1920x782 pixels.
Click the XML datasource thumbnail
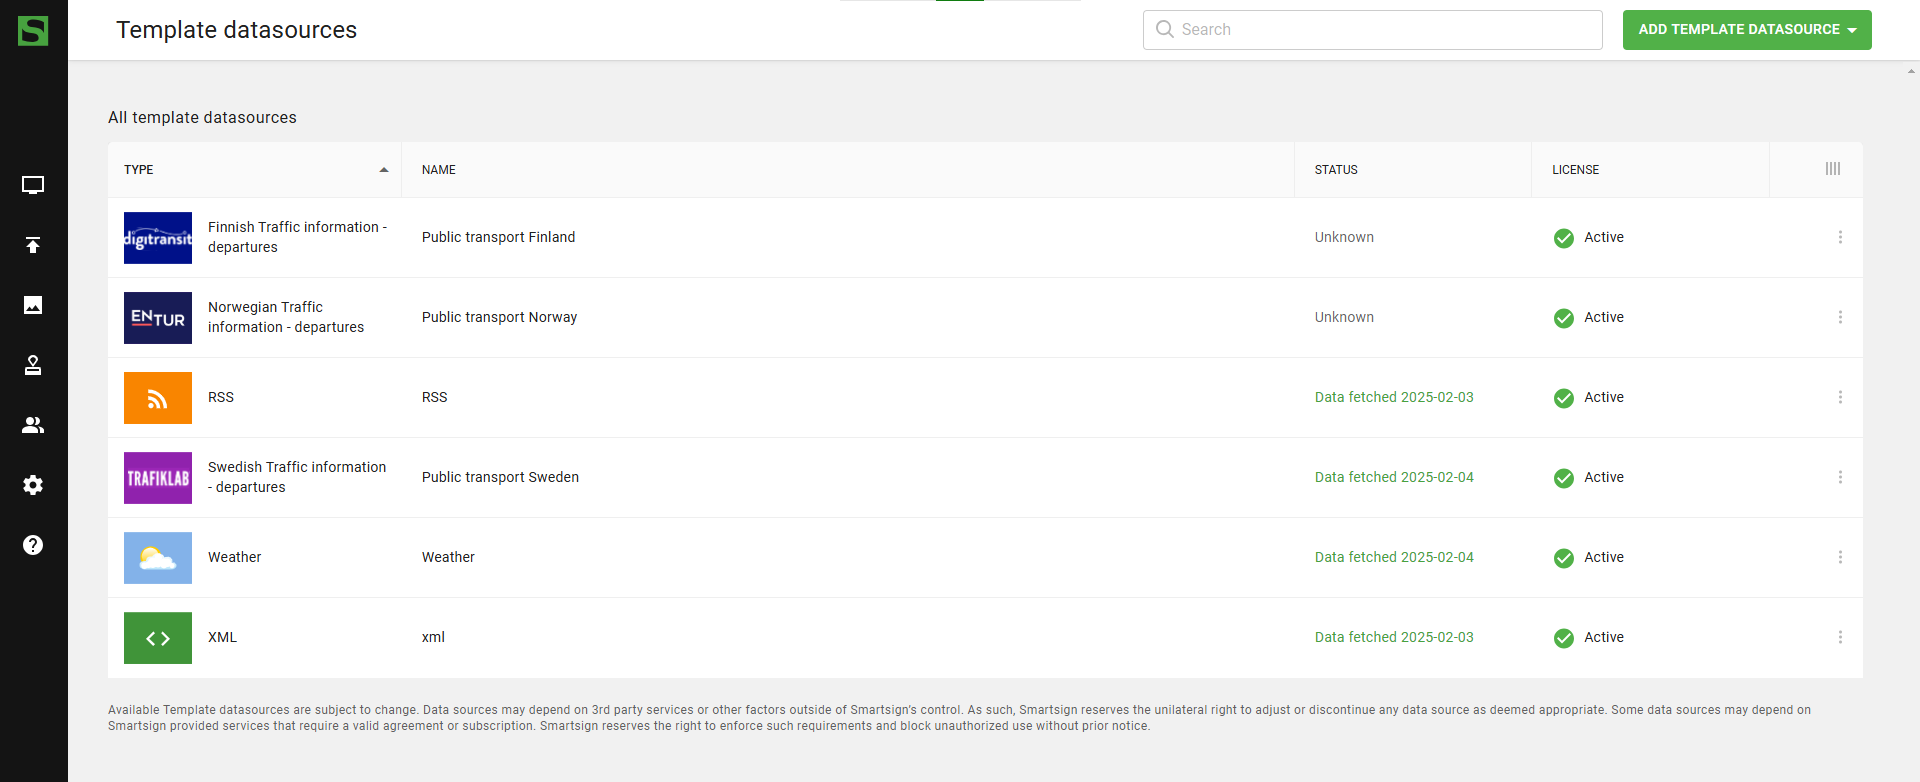(x=158, y=638)
